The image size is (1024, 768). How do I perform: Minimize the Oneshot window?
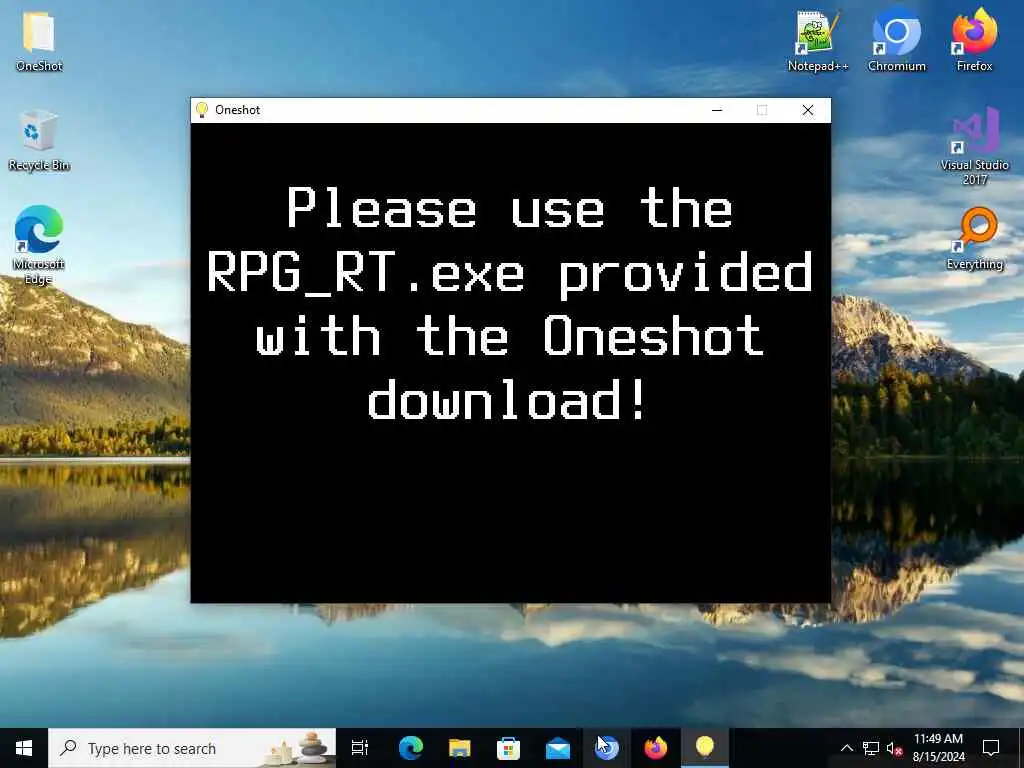point(717,110)
